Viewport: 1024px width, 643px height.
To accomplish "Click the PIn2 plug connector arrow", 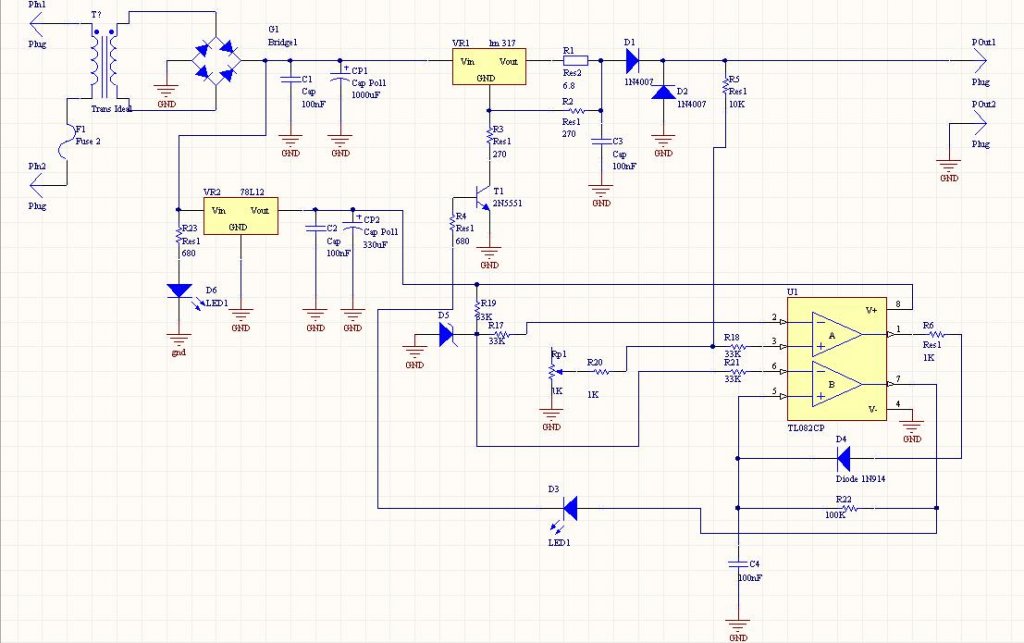I will (x=37, y=185).
